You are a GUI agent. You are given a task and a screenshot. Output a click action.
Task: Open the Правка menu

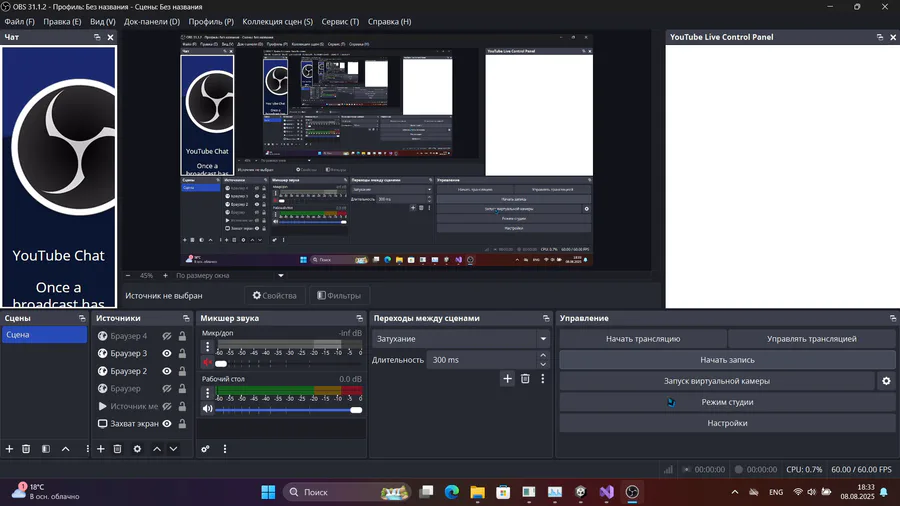pyautogui.click(x=62, y=21)
